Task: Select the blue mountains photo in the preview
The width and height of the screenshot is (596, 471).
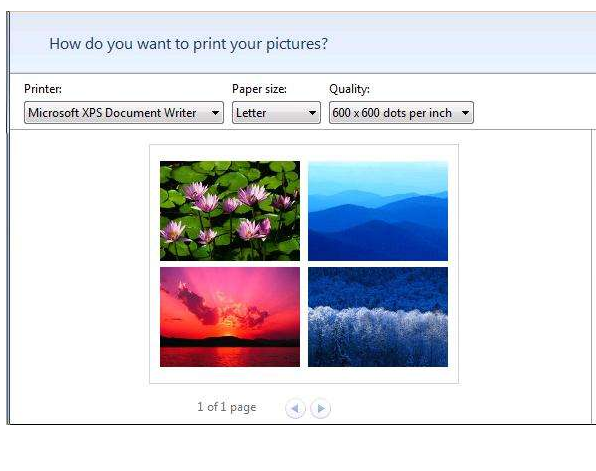Action: (x=378, y=211)
